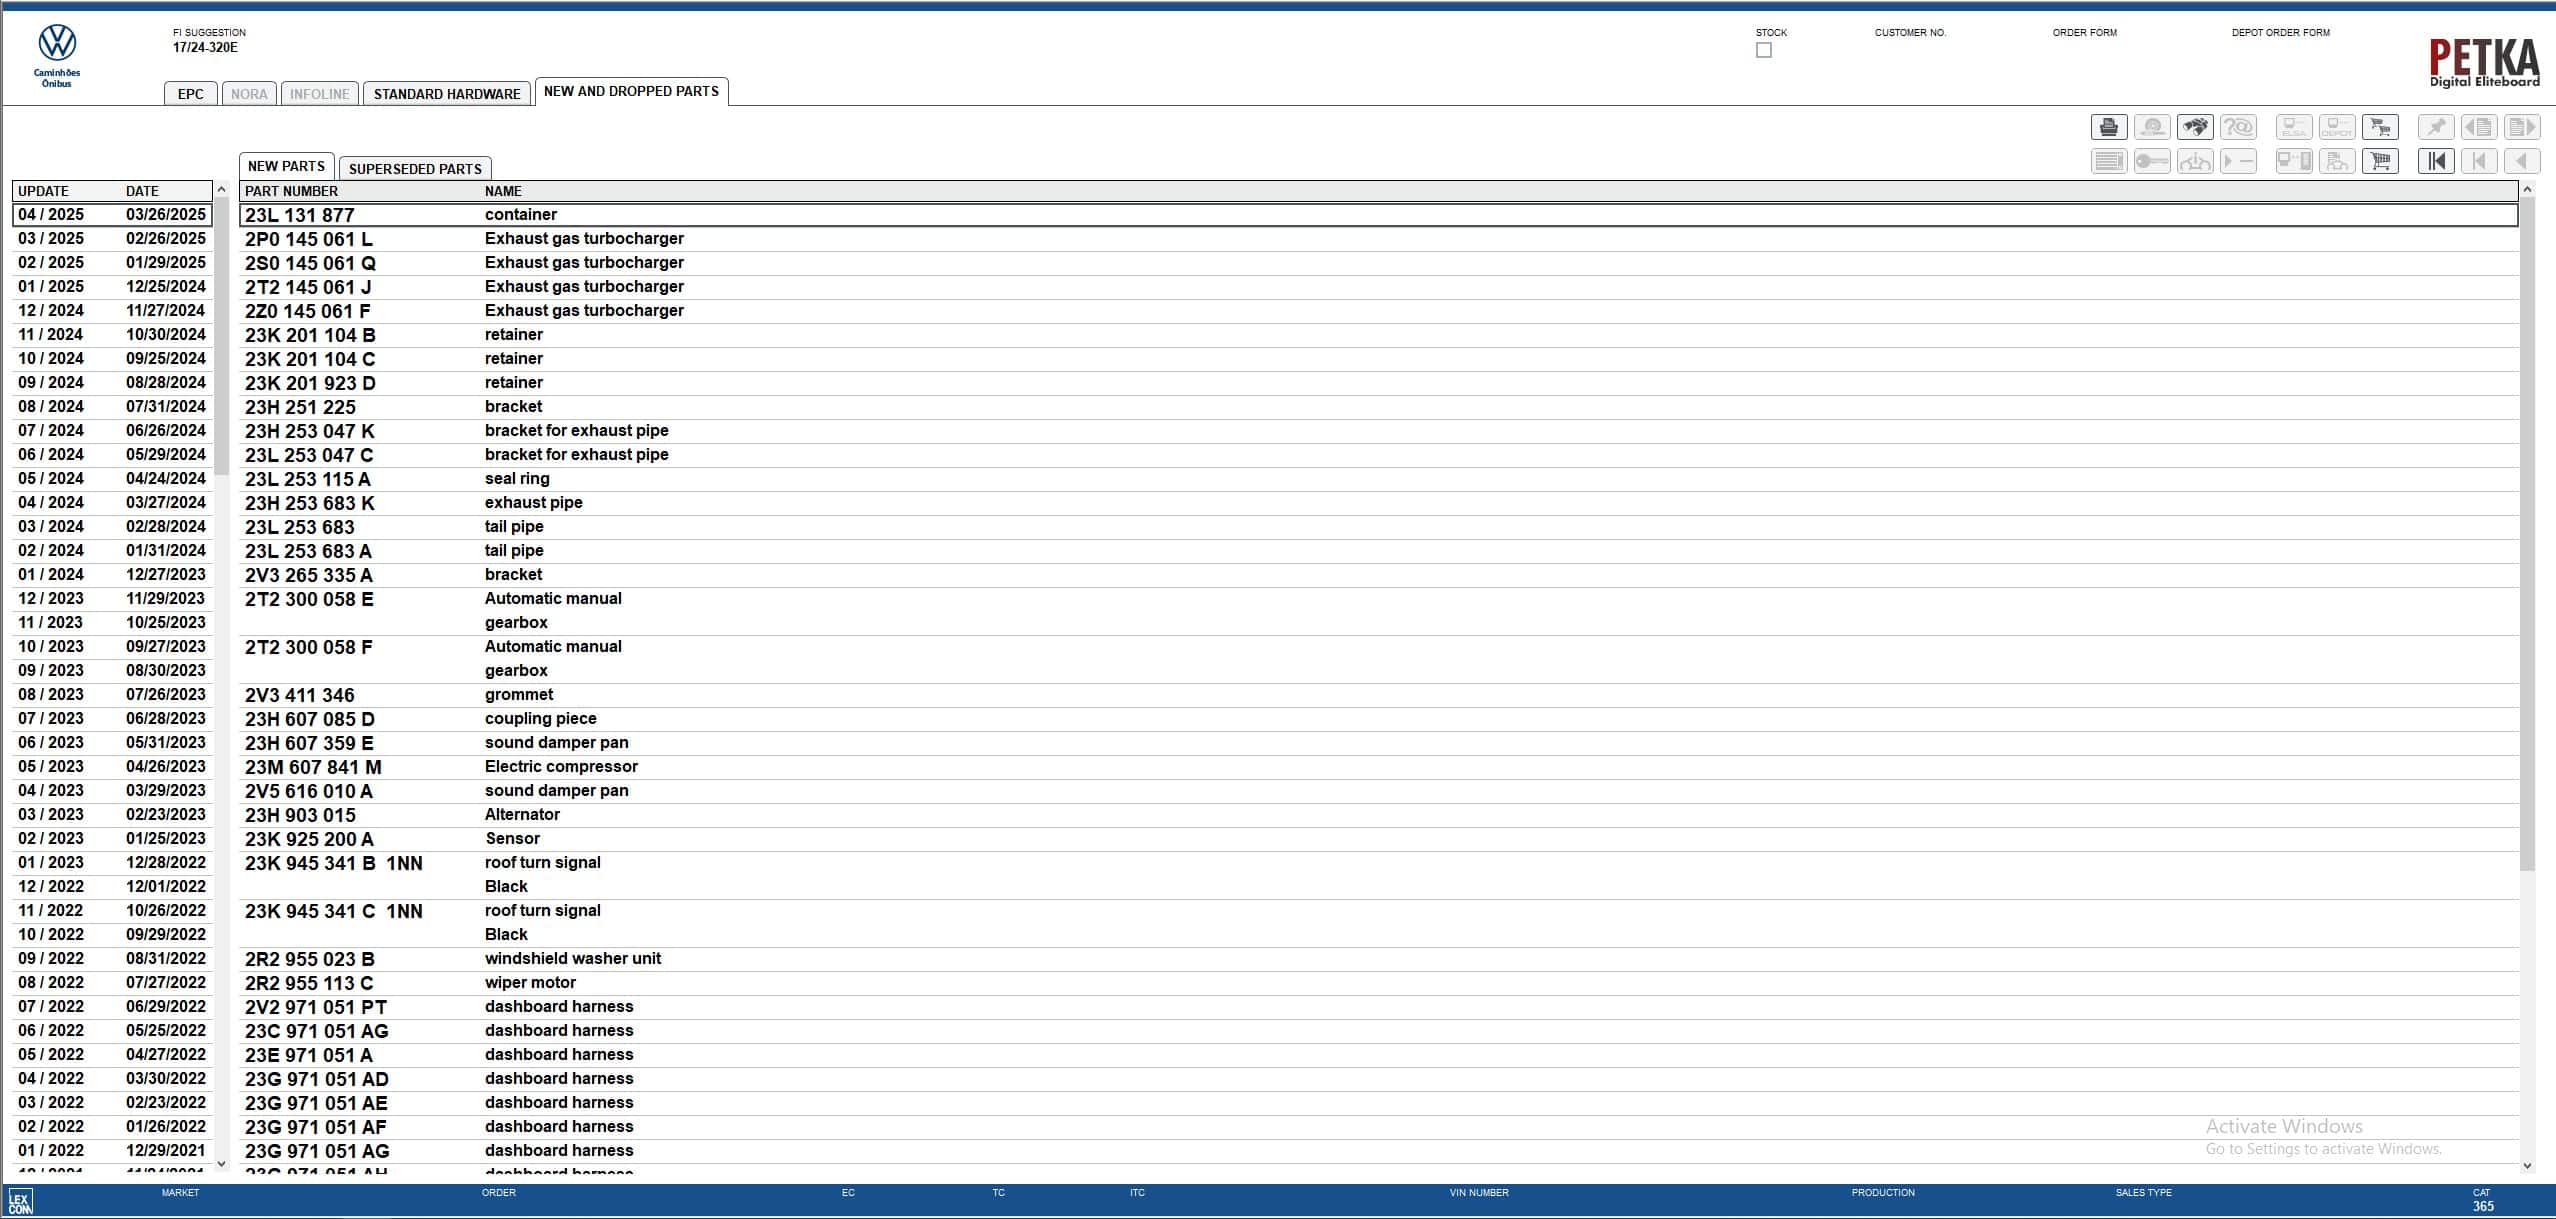Click the pin icon in the toolbar
2556x1219 pixels.
[x=2437, y=127]
